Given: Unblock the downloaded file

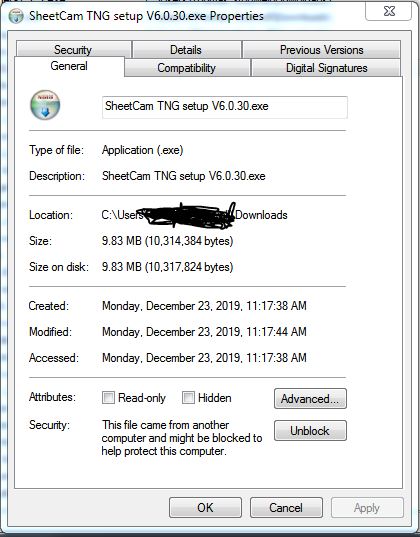Looking at the screenshot, I should click(x=310, y=430).
